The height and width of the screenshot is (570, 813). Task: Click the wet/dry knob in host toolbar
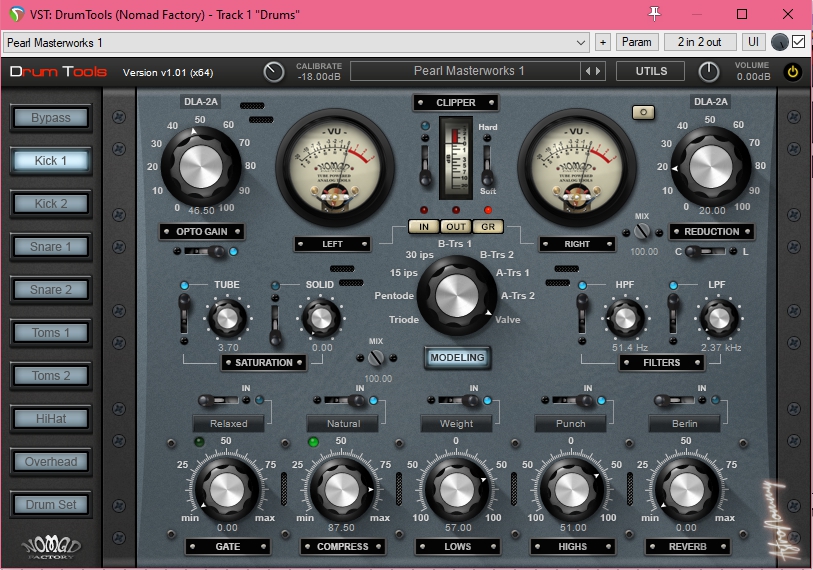point(779,43)
